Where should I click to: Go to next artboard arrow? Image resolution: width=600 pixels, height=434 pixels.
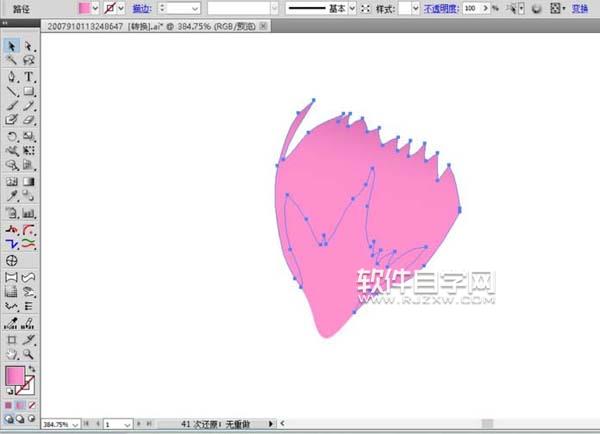tap(139, 424)
